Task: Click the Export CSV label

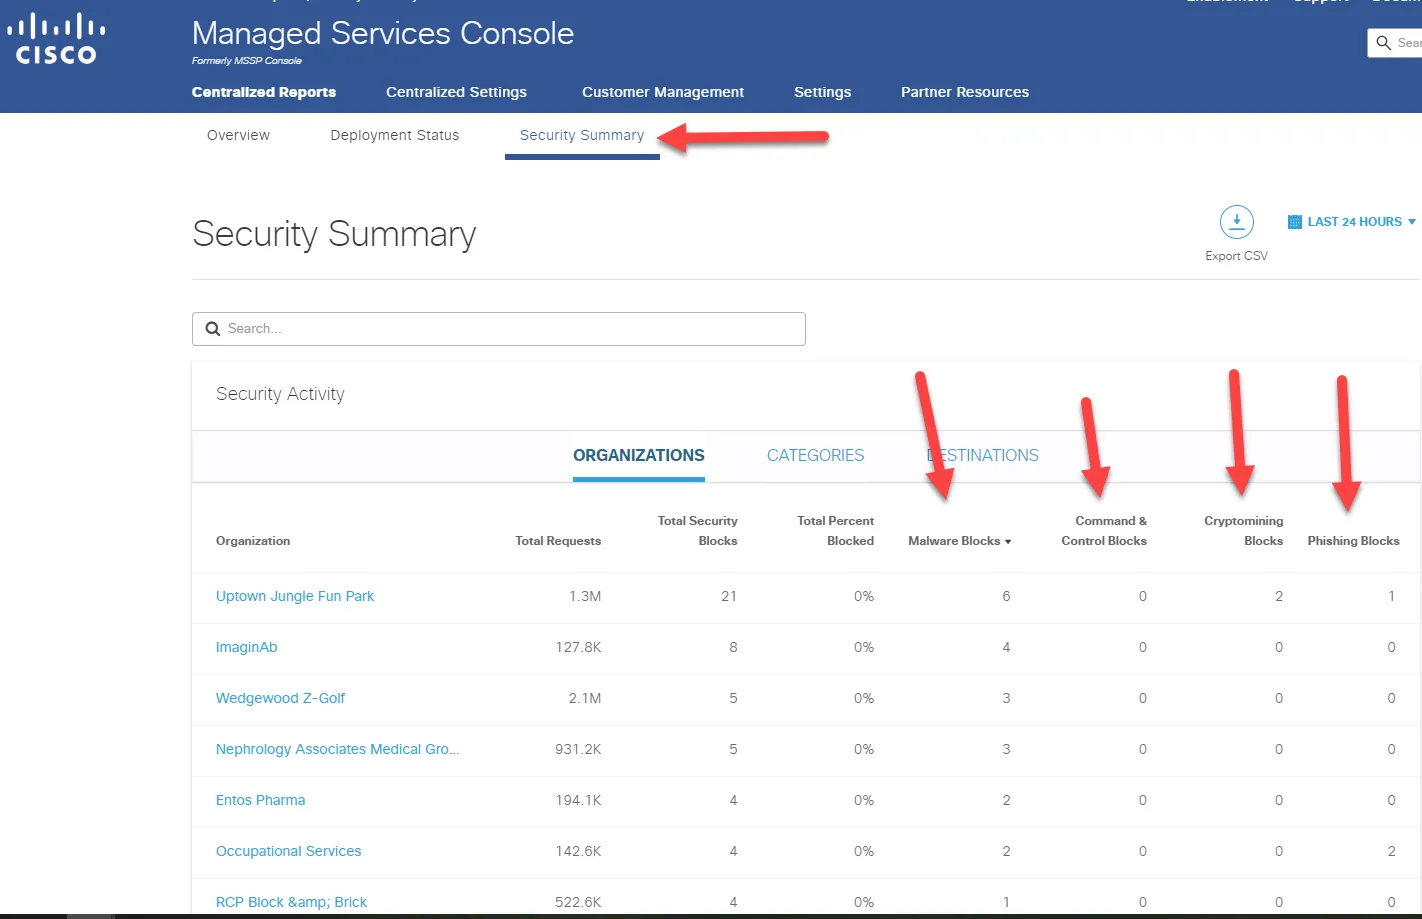Action: pyautogui.click(x=1236, y=256)
